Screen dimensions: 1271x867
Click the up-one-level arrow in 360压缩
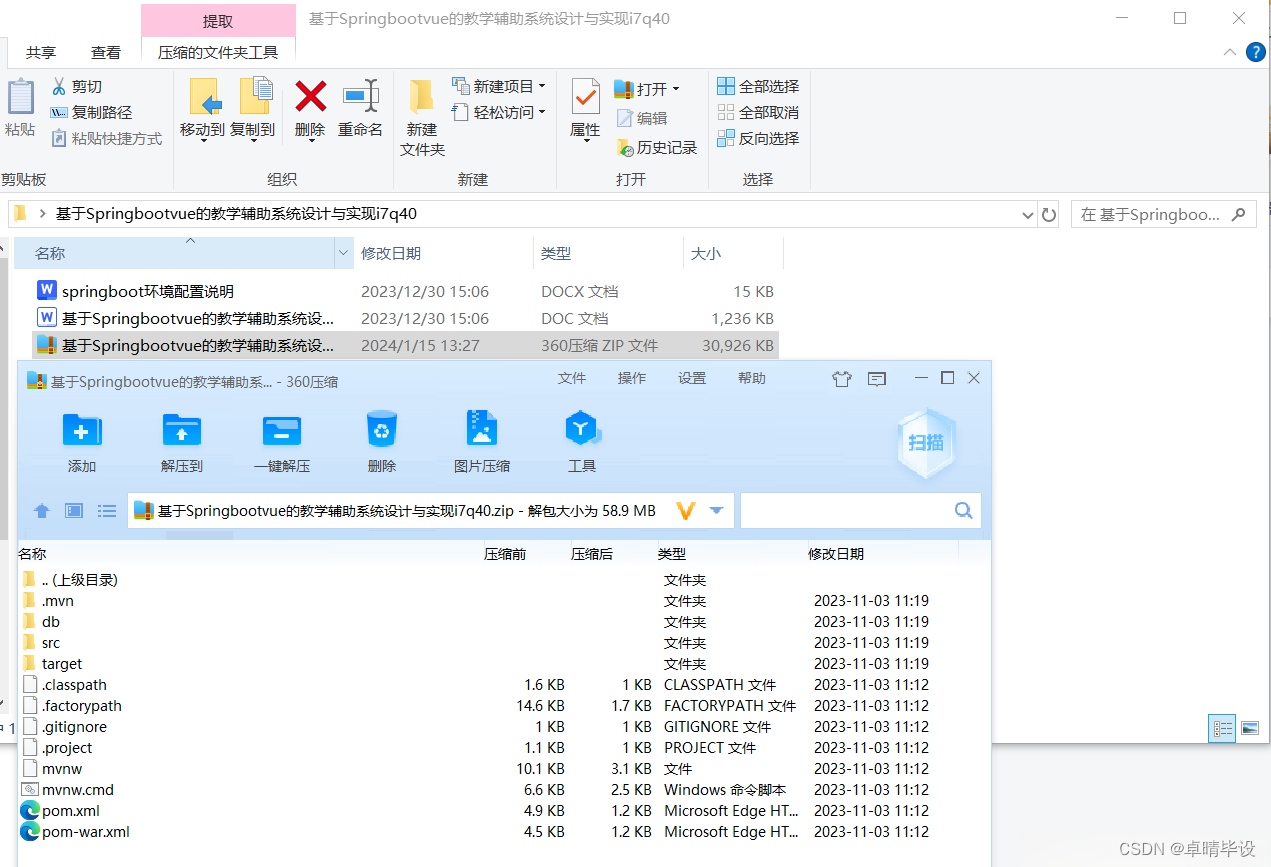(41, 510)
